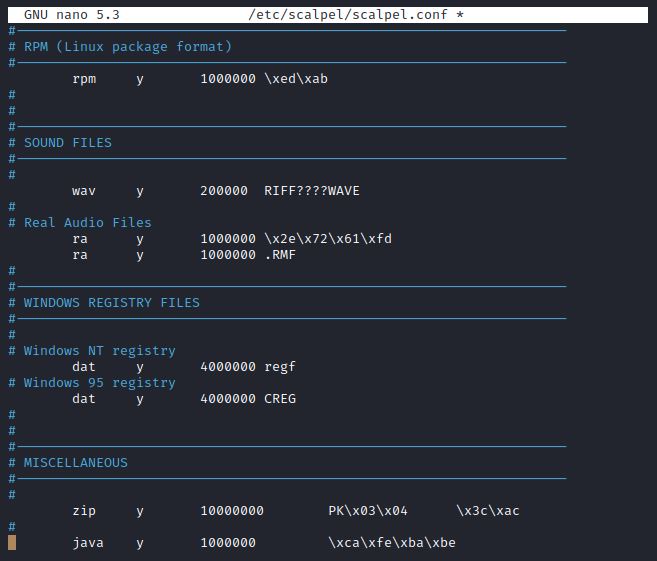Click the Windows NT registry comment
657x561 pixels.
pyautogui.click(x=99, y=351)
